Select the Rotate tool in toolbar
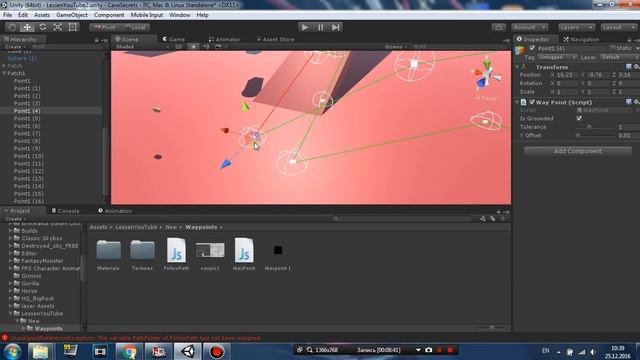This screenshot has height=360, width=640. (x=42, y=27)
